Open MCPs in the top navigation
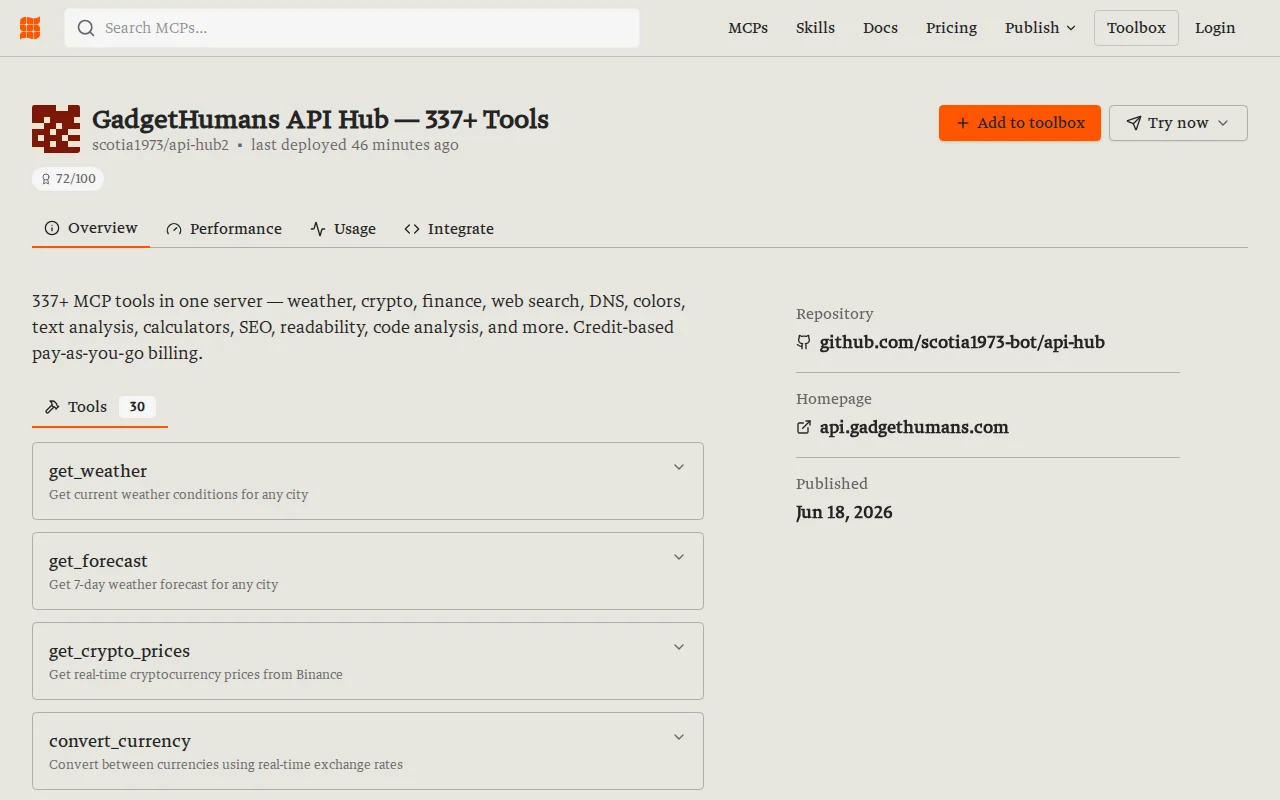Image resolution: width=1280 pixels, height=800 pixels. pos(748,28)
